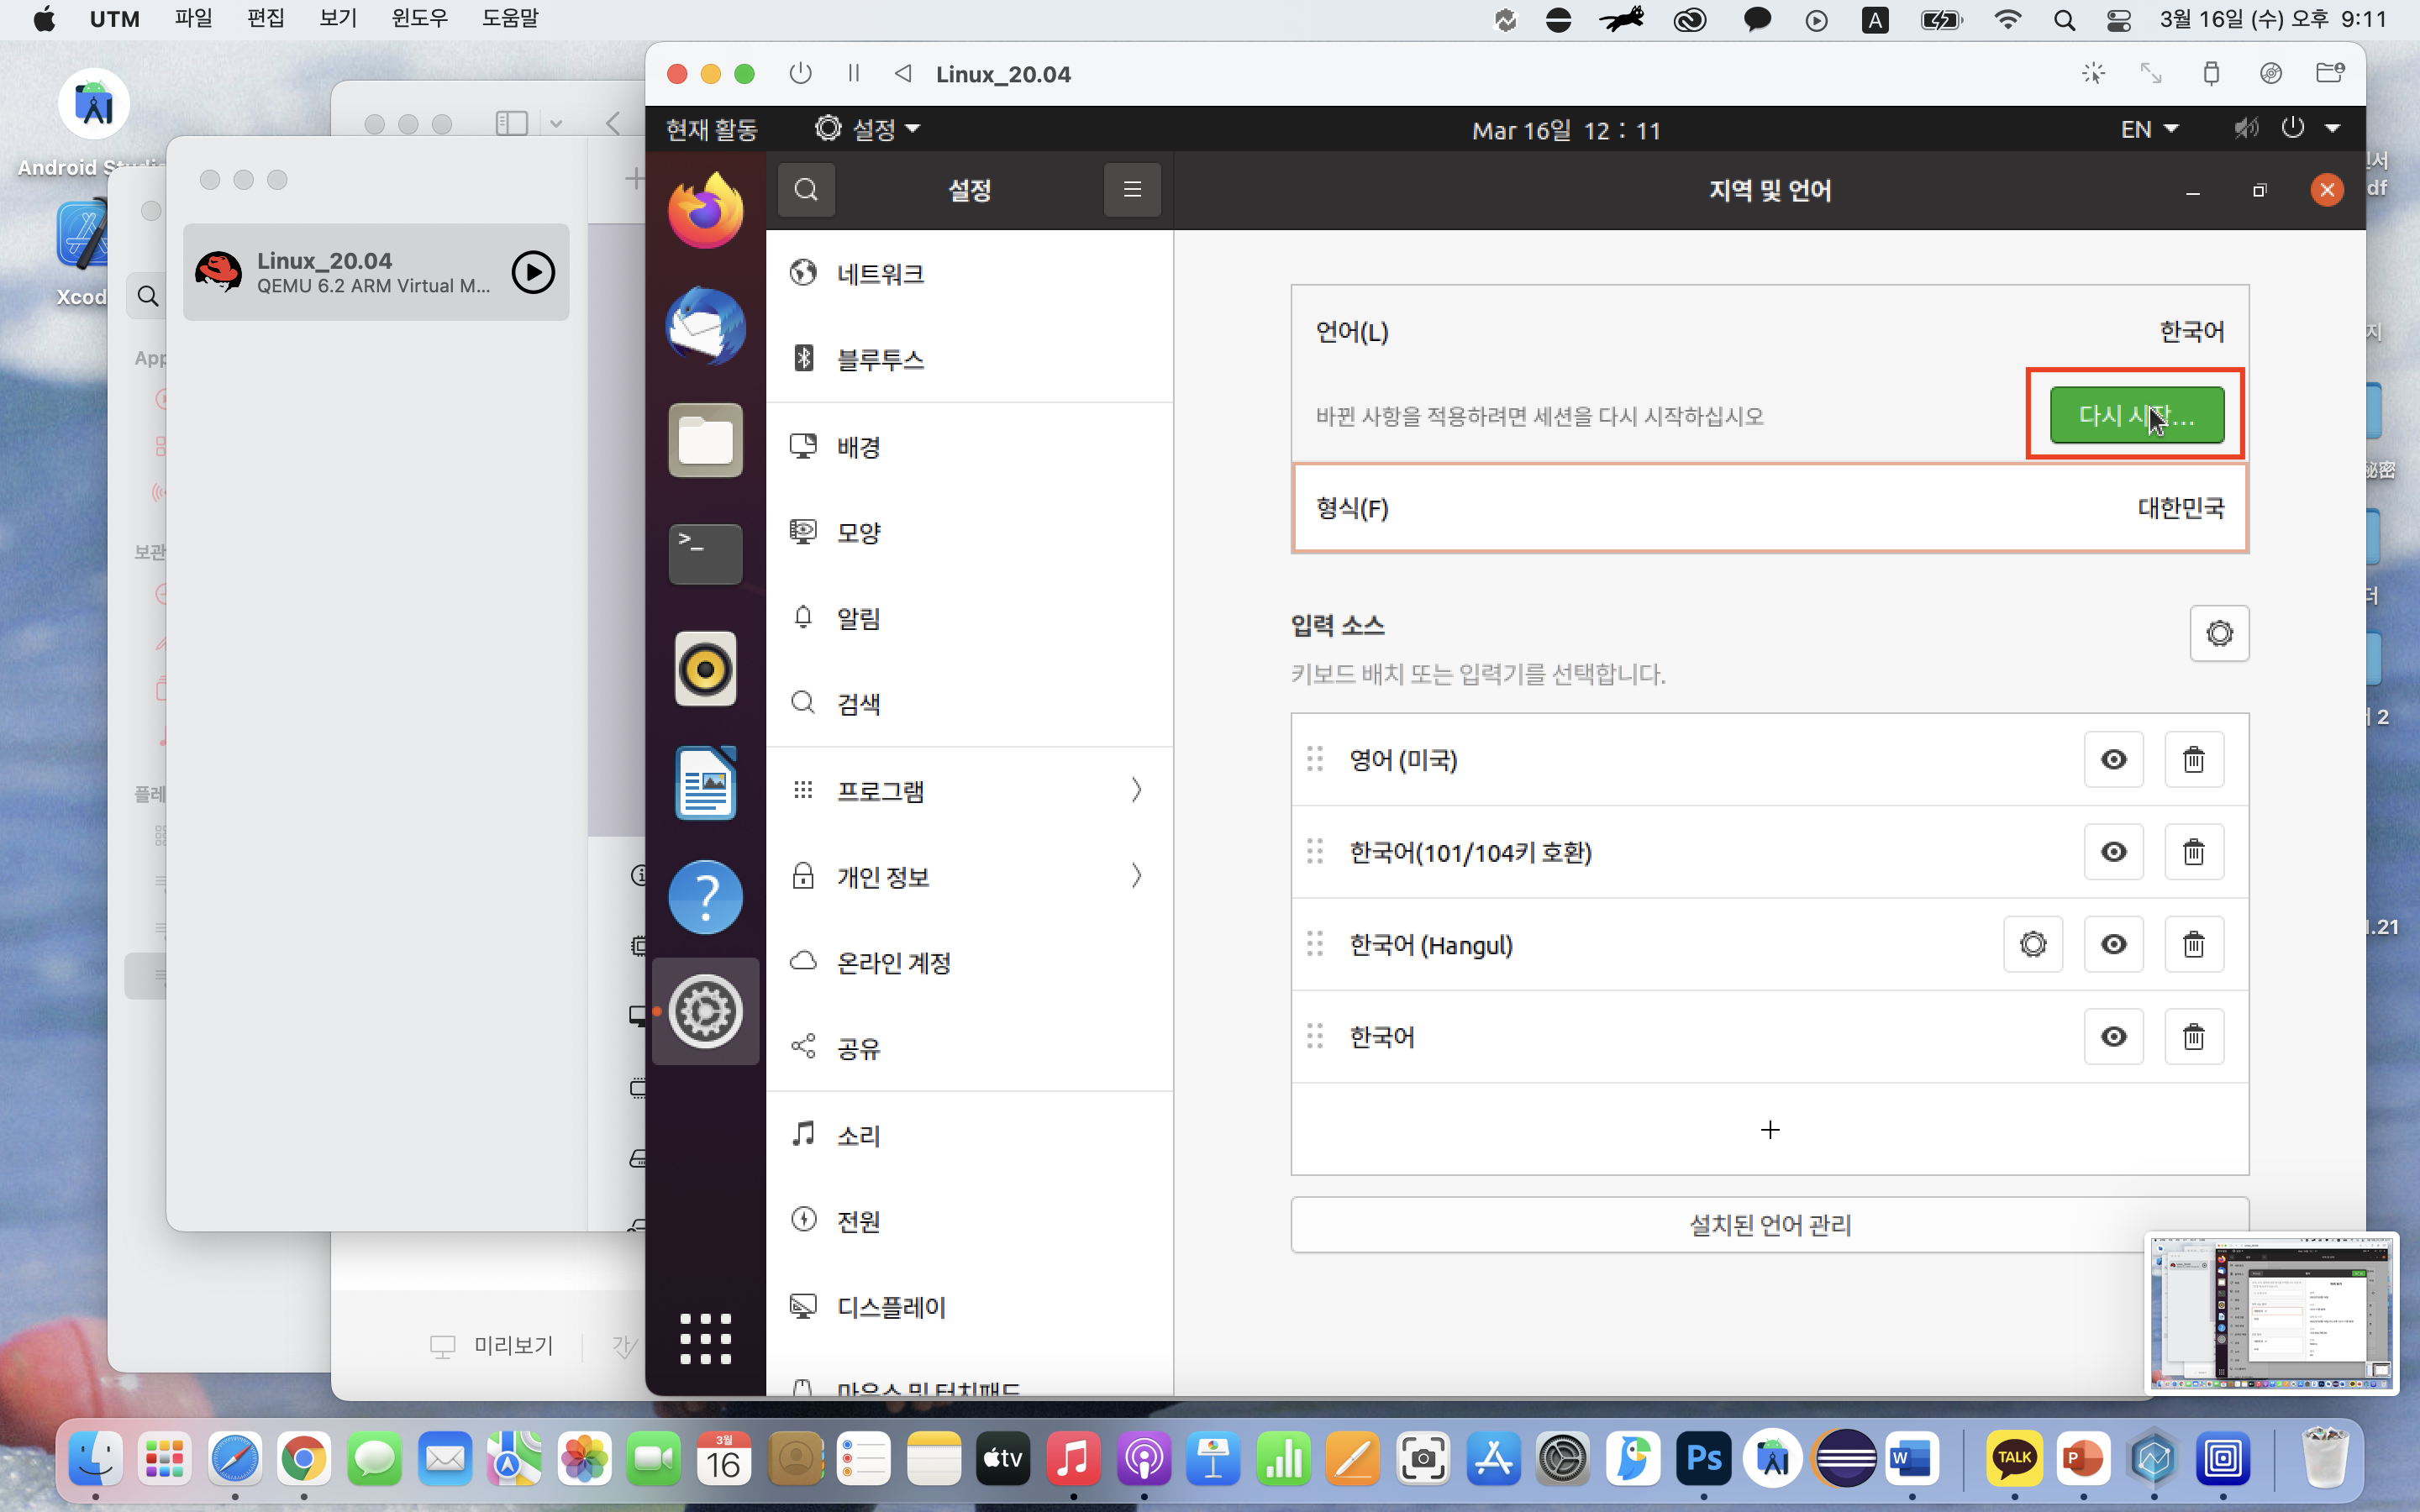Open the 보기 menu in UTM menu bar
2420x1512 pixels.
click(x=337, y=19)
